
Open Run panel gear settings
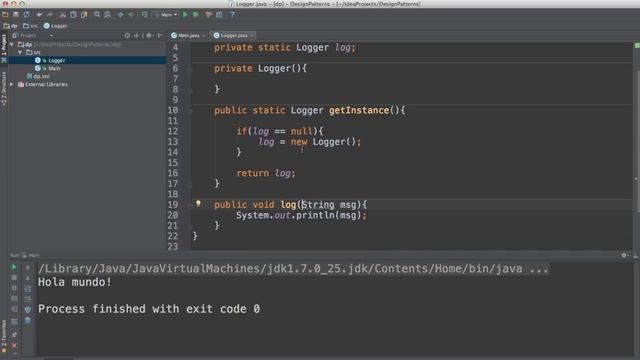tap(624, 255)
